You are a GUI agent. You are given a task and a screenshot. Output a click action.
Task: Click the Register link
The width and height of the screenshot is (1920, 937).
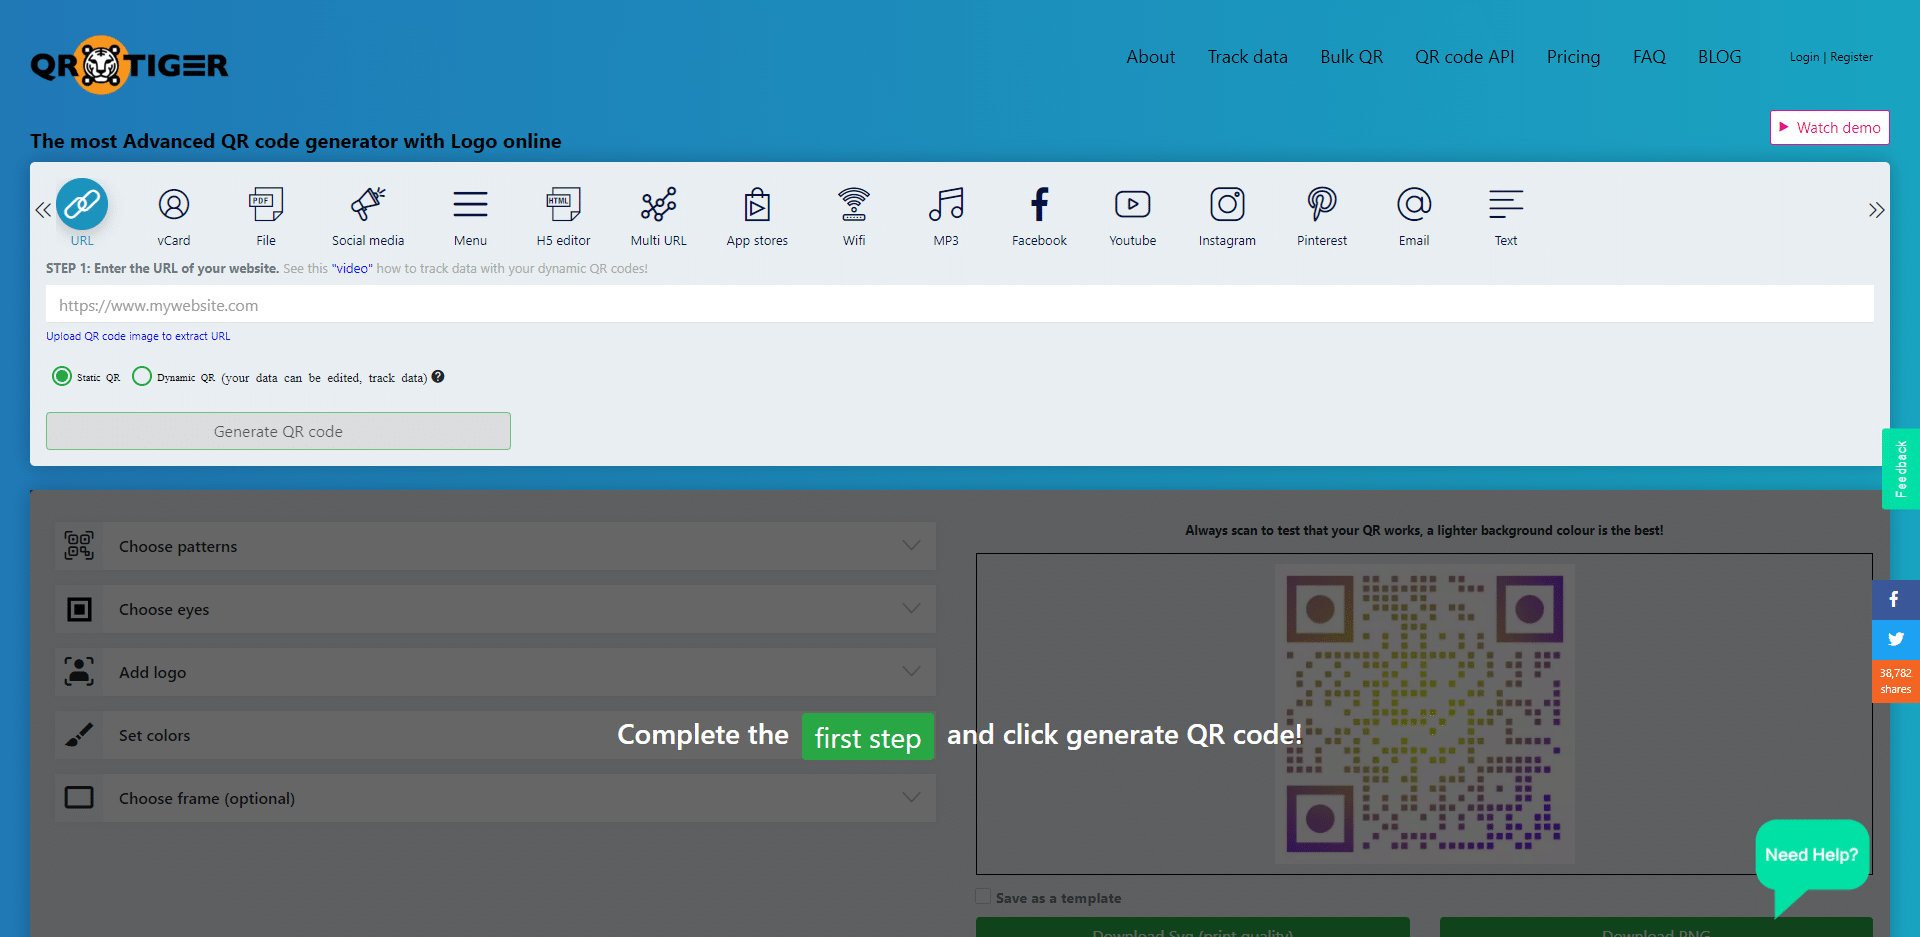1852,57
